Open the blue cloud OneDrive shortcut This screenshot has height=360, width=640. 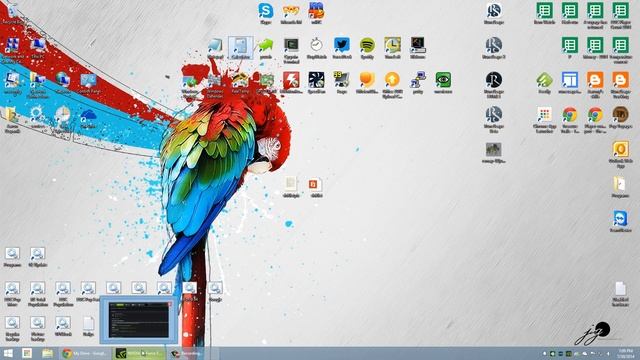pos(88,116)
